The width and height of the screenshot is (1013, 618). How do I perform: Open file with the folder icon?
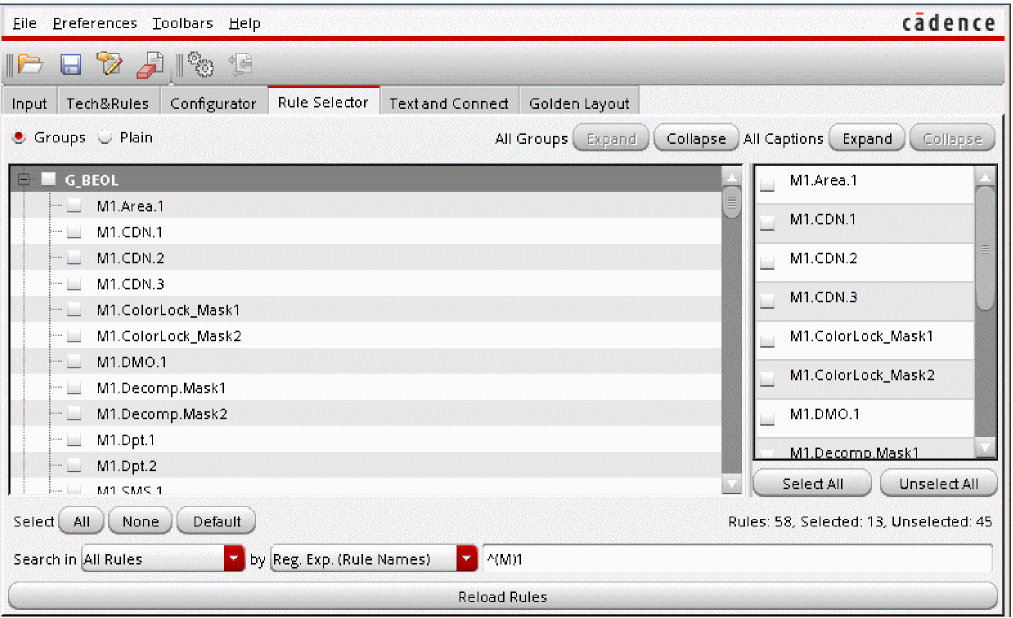click(x=30, y=65)
